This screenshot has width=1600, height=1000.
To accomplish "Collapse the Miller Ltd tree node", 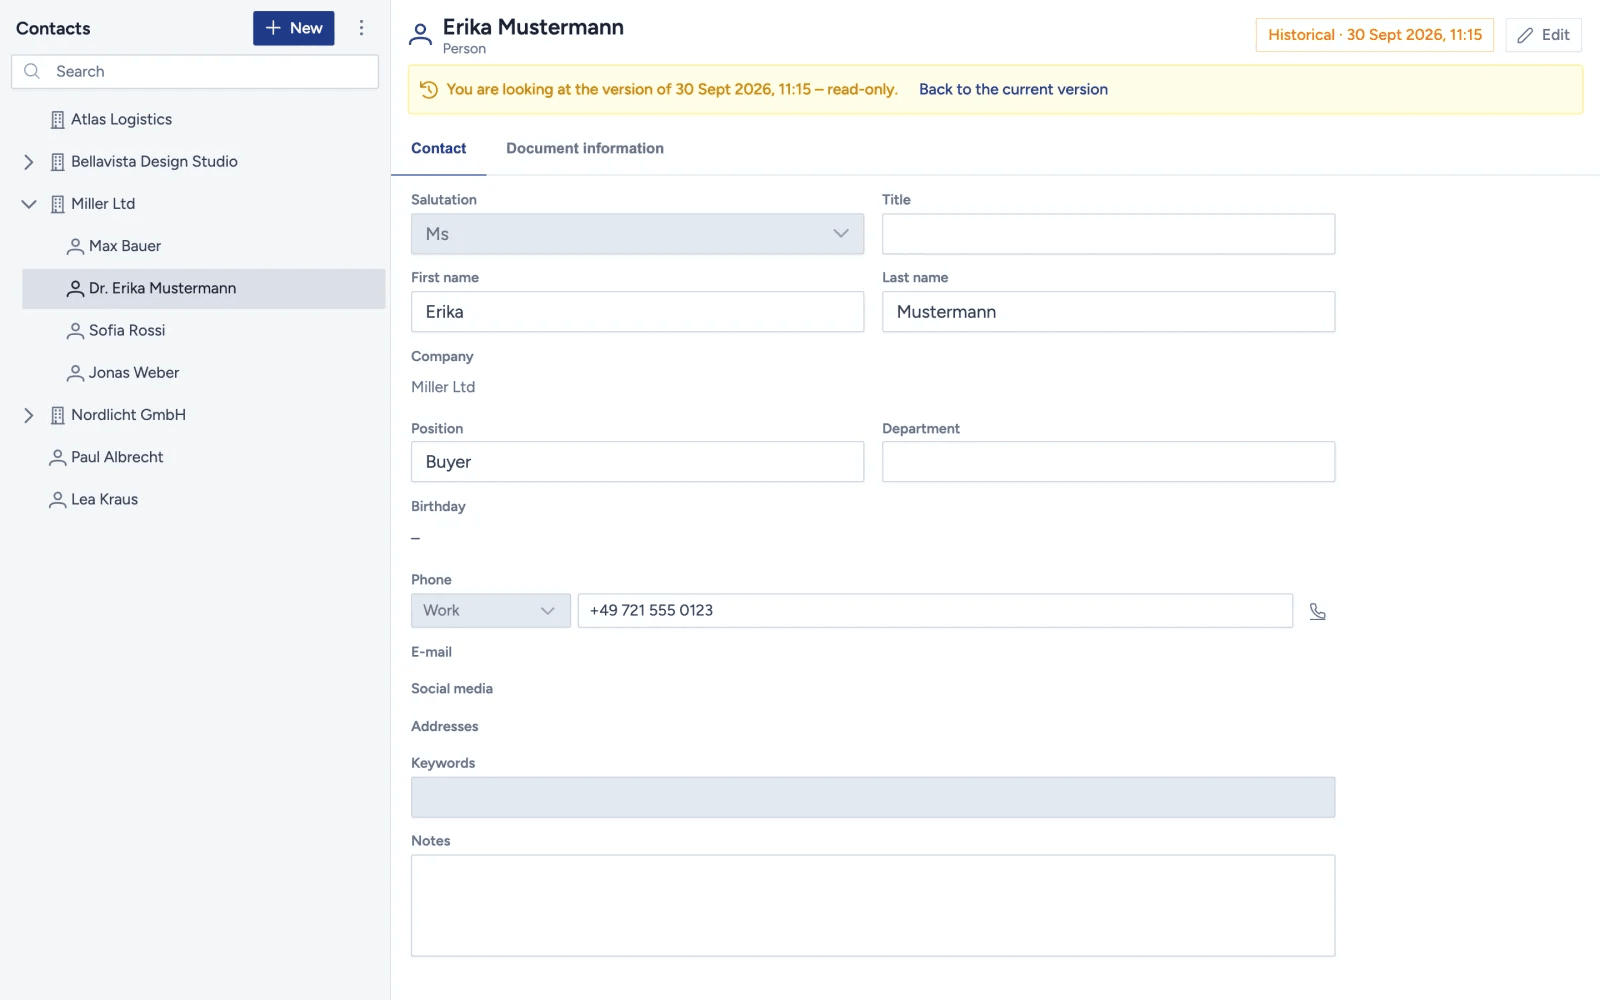I will click(x=28, y=204).
